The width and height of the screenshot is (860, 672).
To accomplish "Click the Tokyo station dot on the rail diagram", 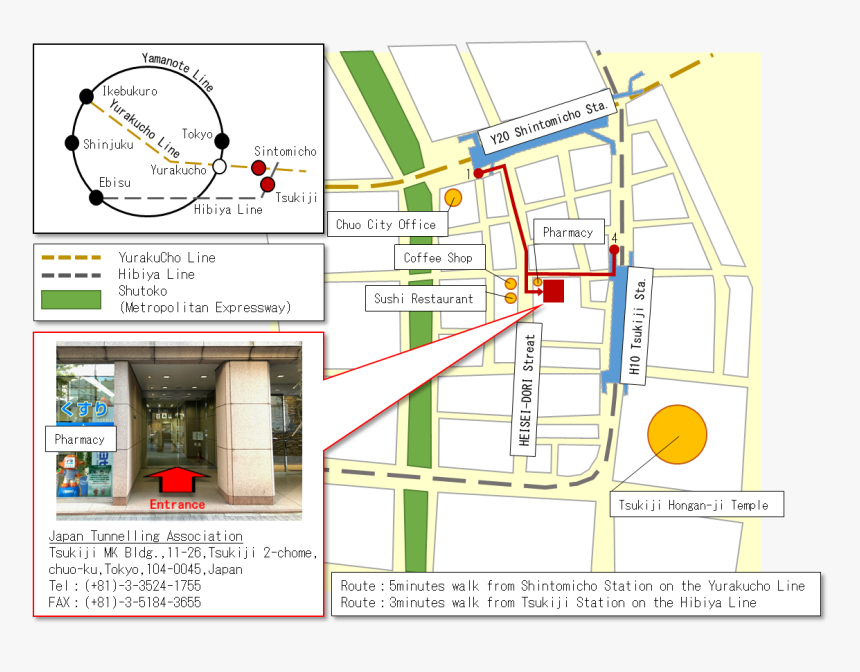I will 222,141.
